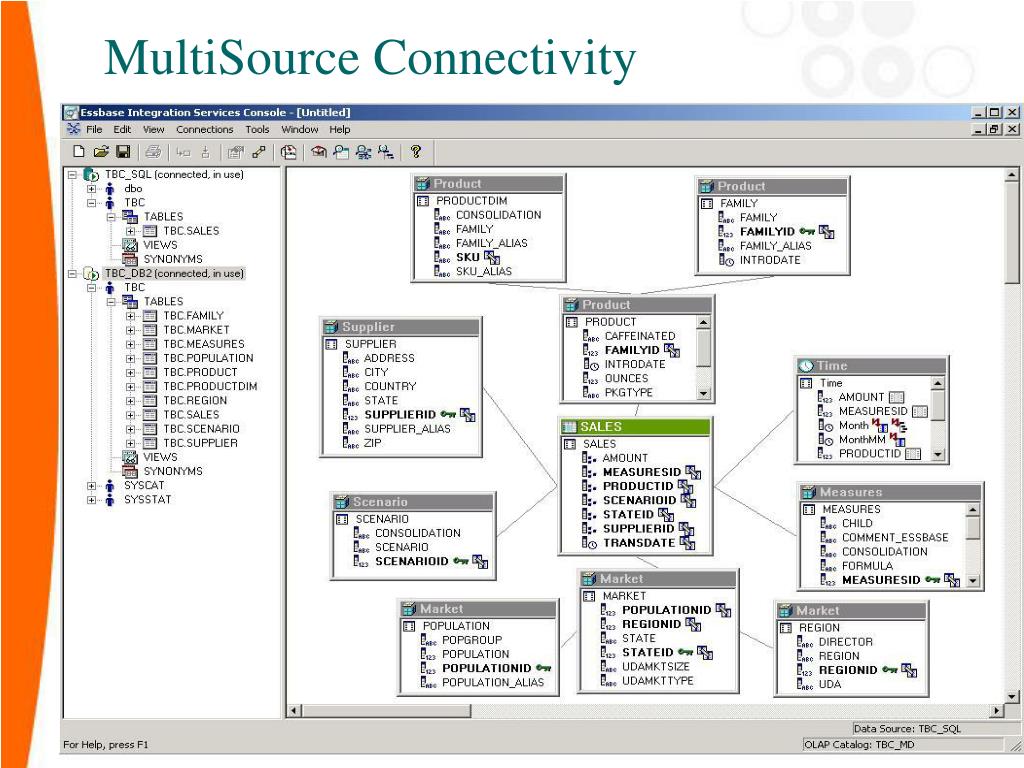The image size is (1024, 768).
Task: Click the Scenario table title bar
Action: (x=413, y=502)
